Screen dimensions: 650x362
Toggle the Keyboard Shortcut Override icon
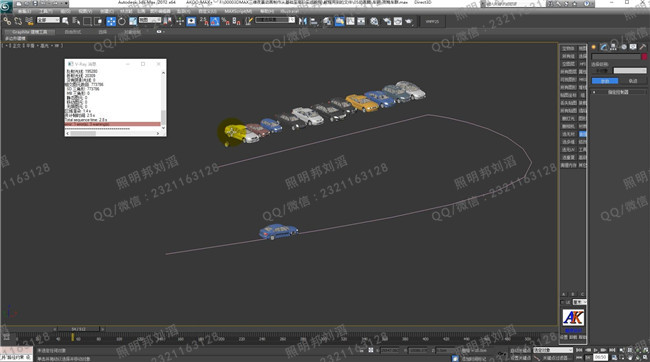[x=191, y=21]
